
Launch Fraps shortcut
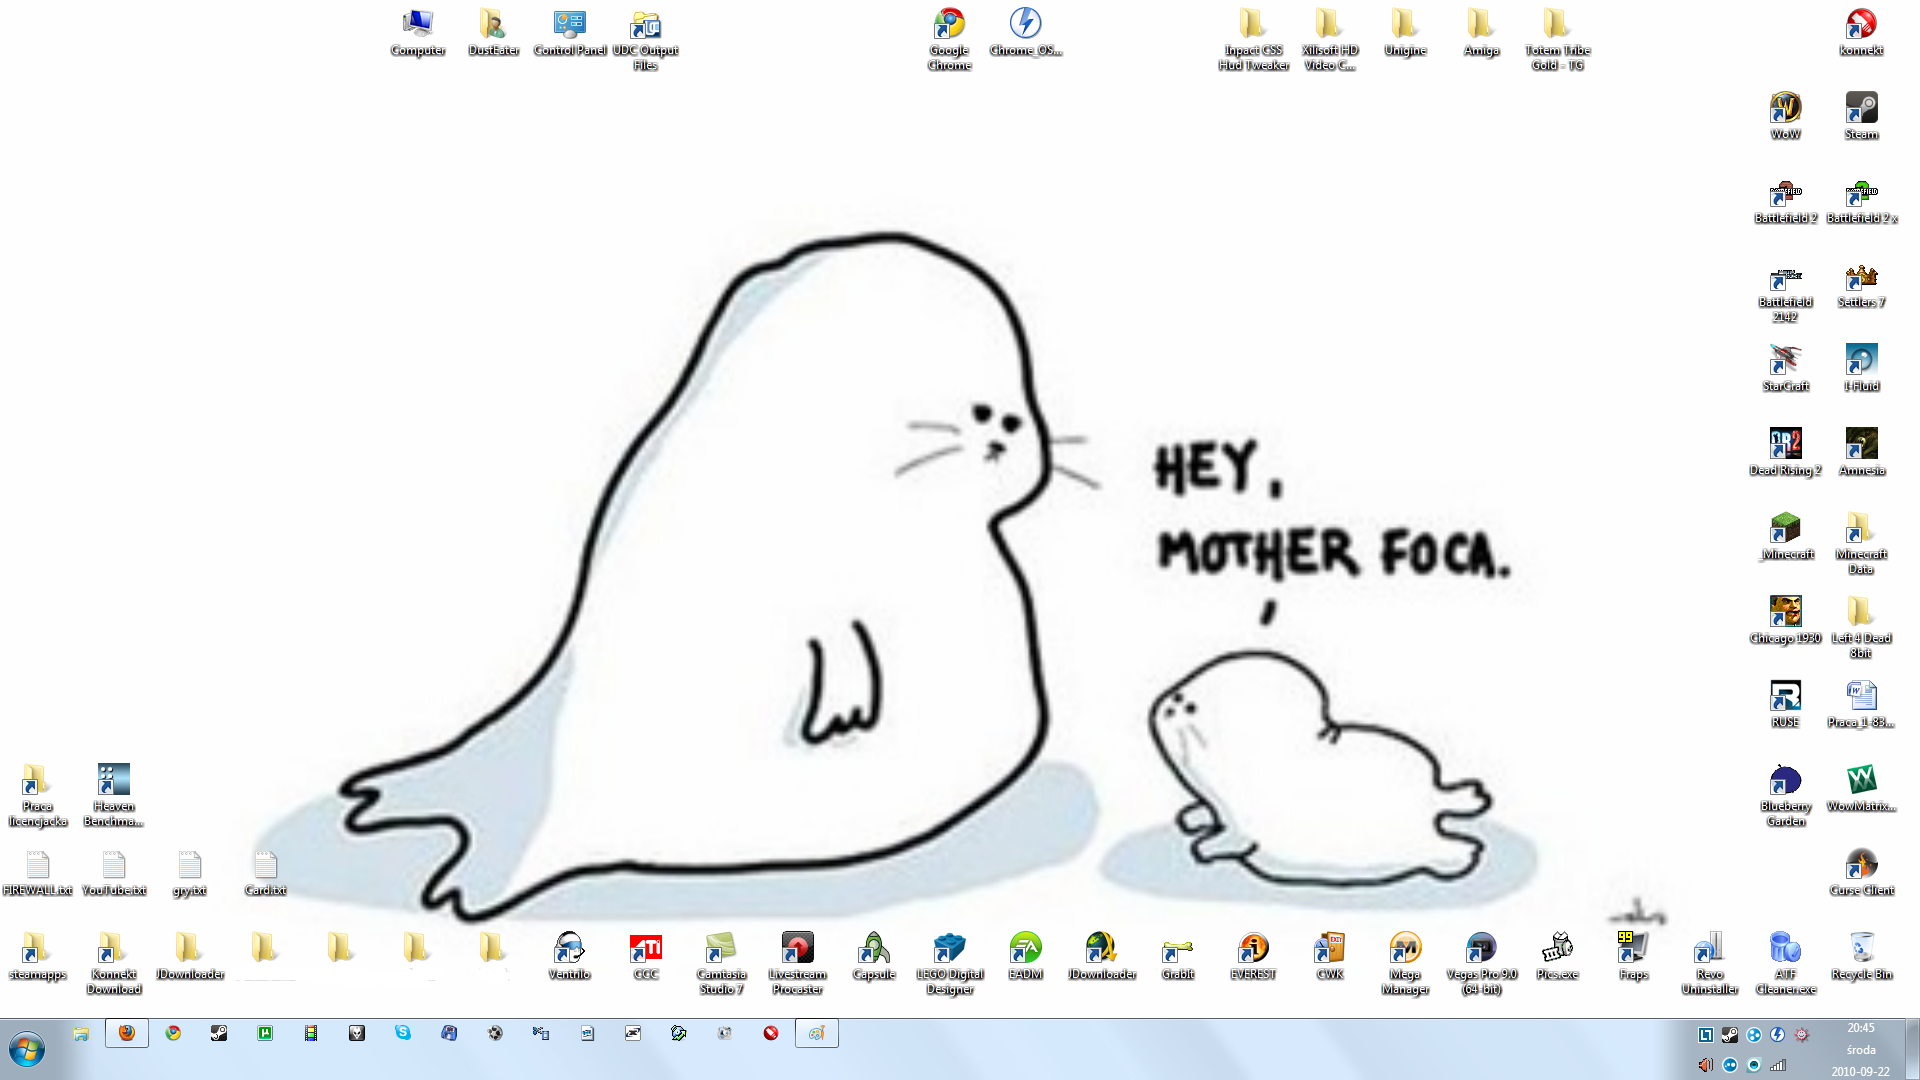1634,957
